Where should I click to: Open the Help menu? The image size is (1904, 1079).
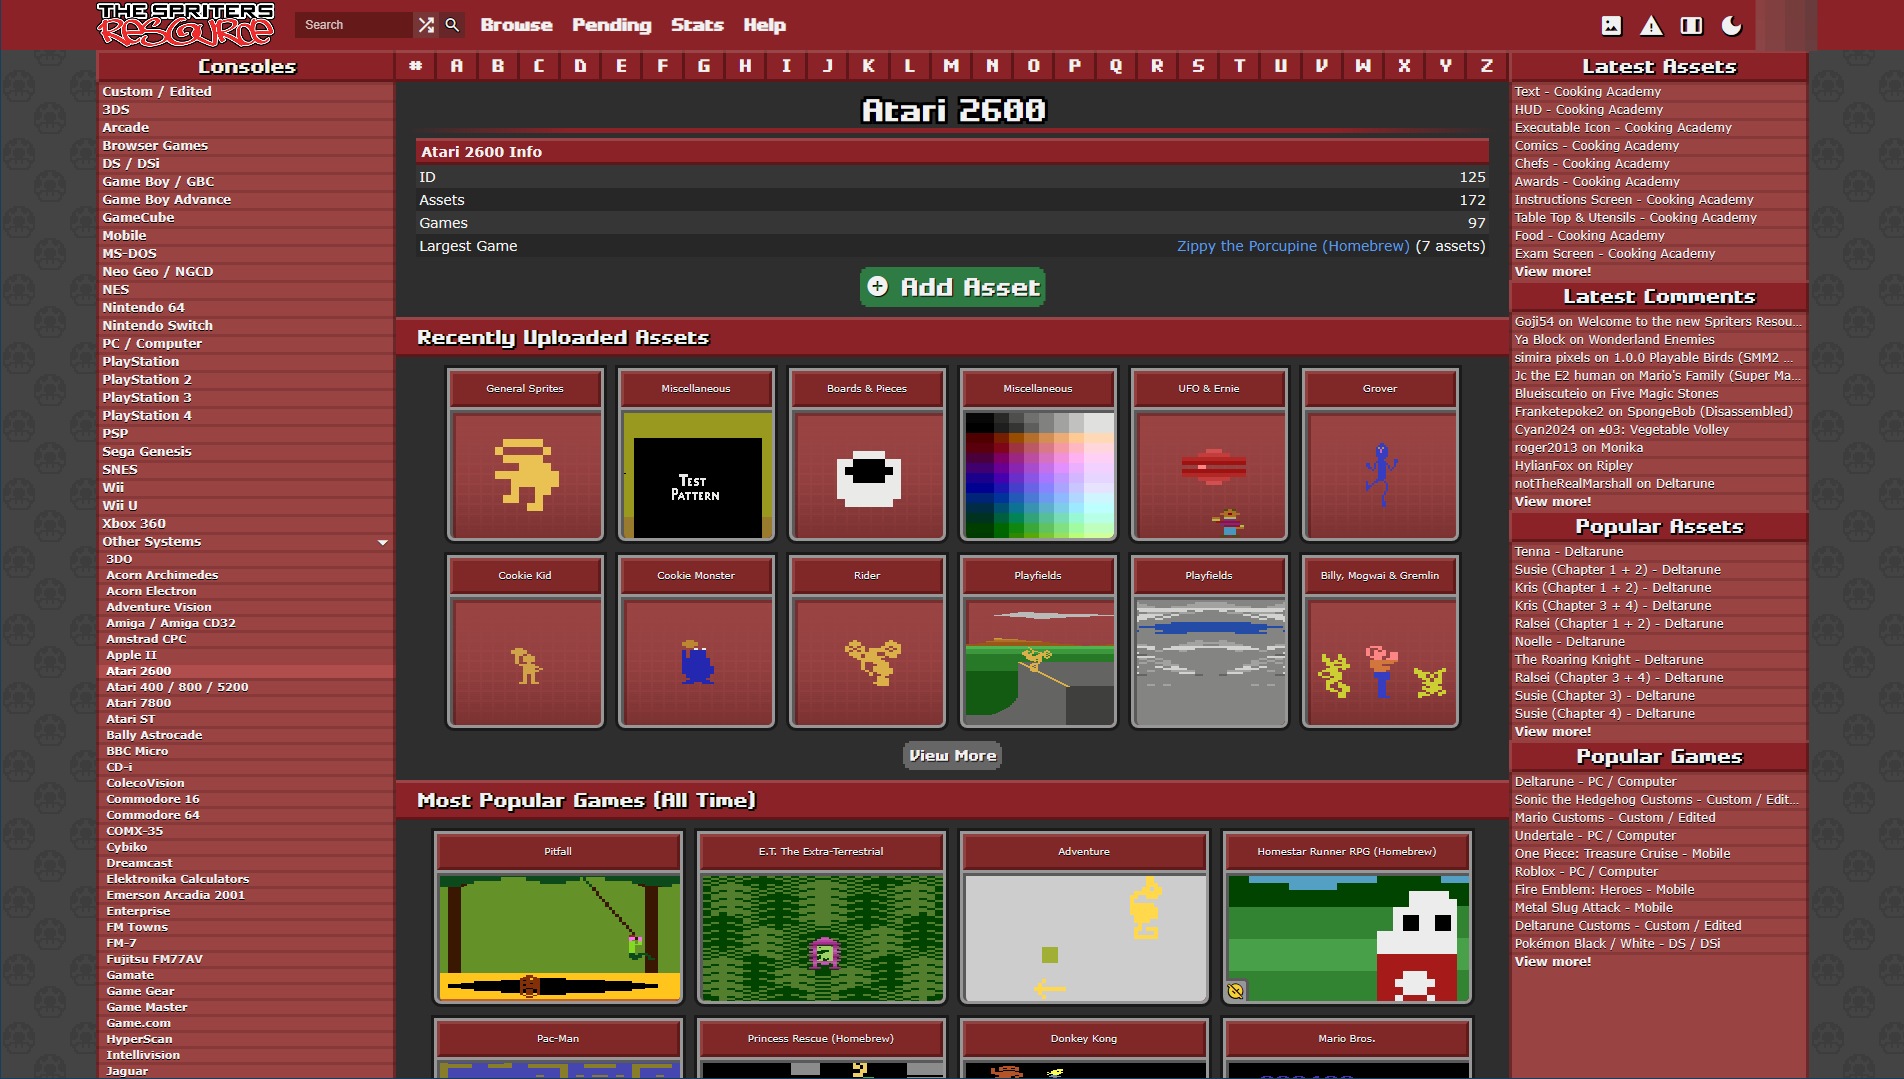[764, 25]
